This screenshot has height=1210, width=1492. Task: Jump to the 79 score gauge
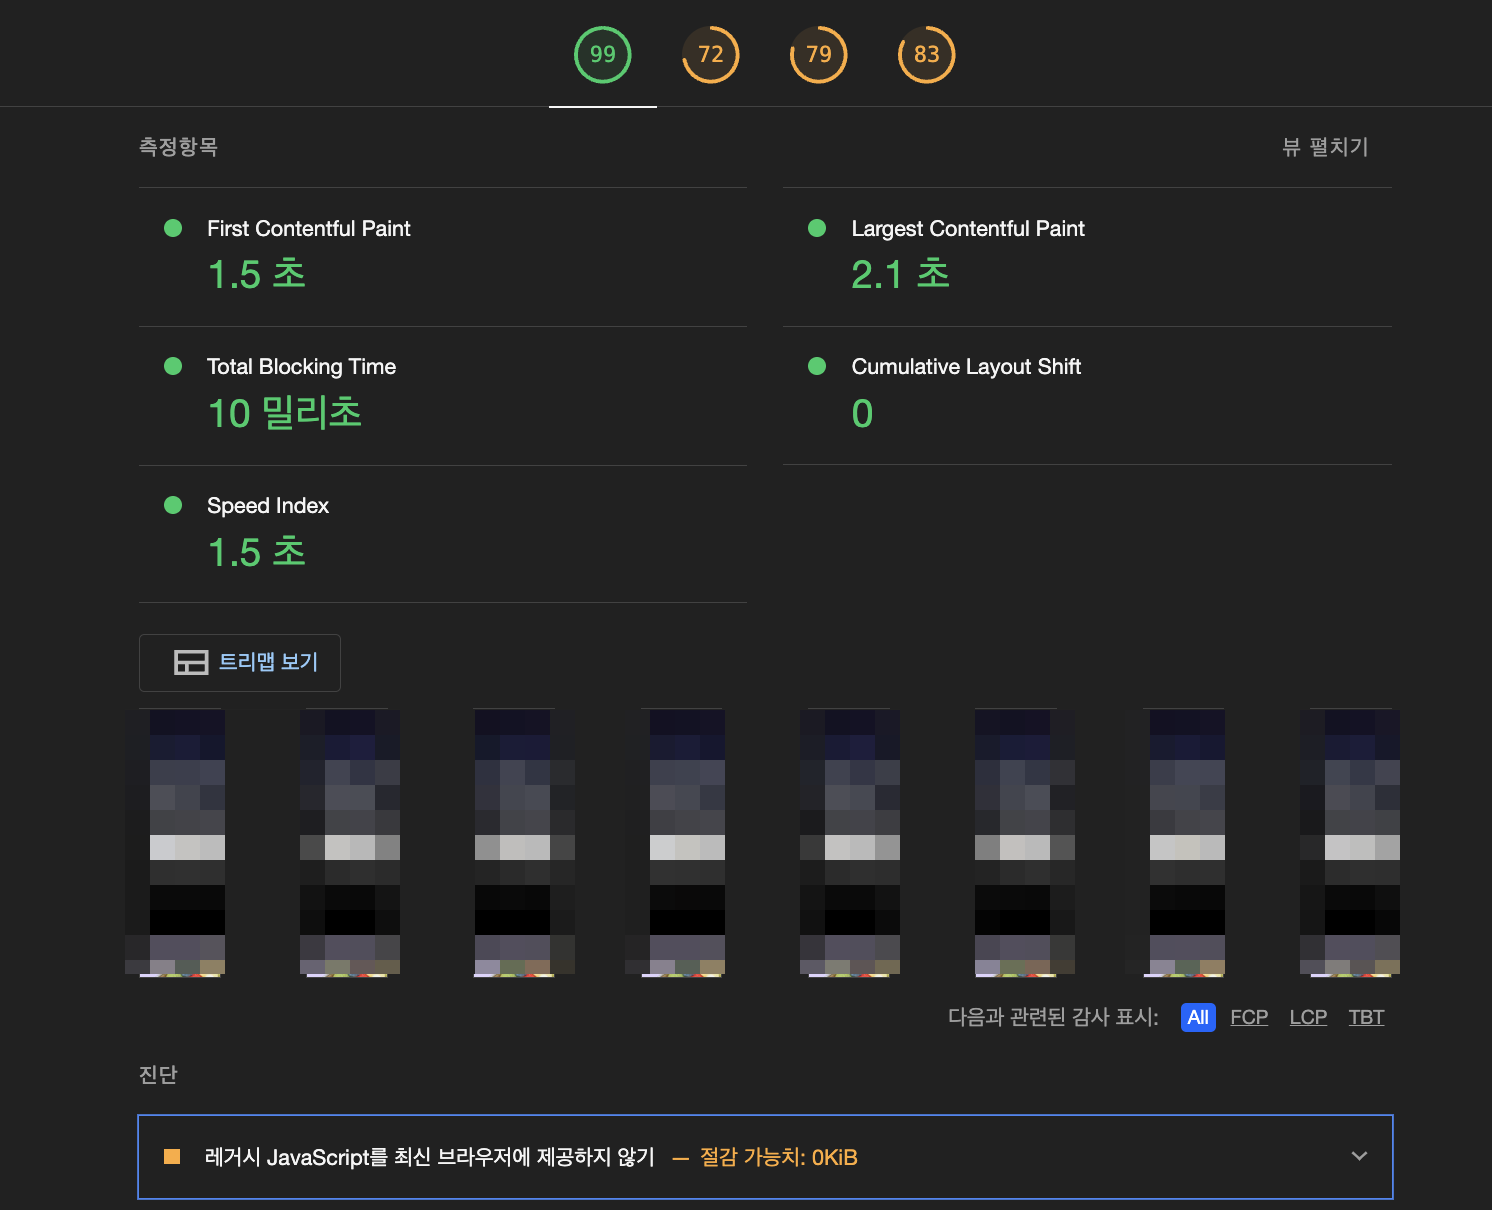click(x=818, y=55)
